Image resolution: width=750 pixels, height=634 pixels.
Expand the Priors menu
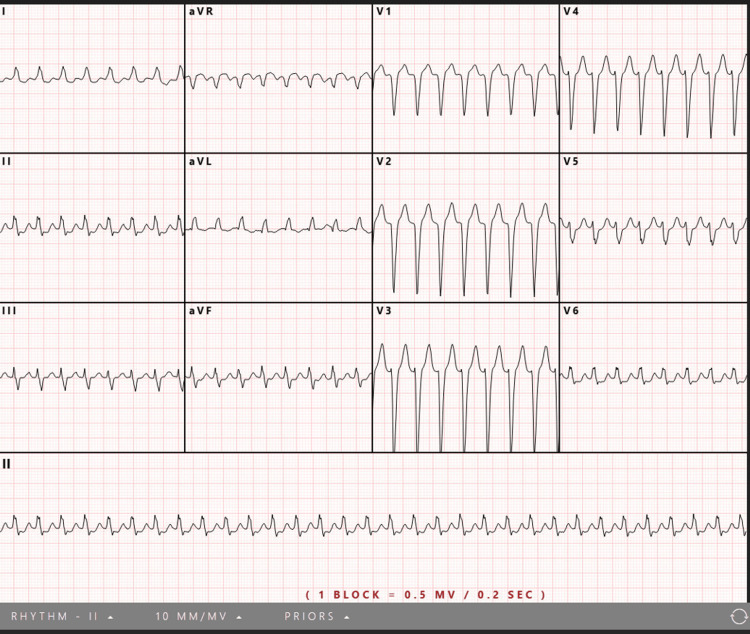[x=316, y=616]
